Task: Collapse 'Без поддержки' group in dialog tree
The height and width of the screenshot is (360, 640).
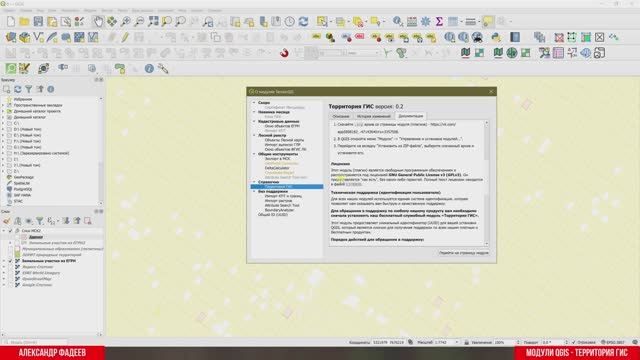Action: tap(254, 191)
